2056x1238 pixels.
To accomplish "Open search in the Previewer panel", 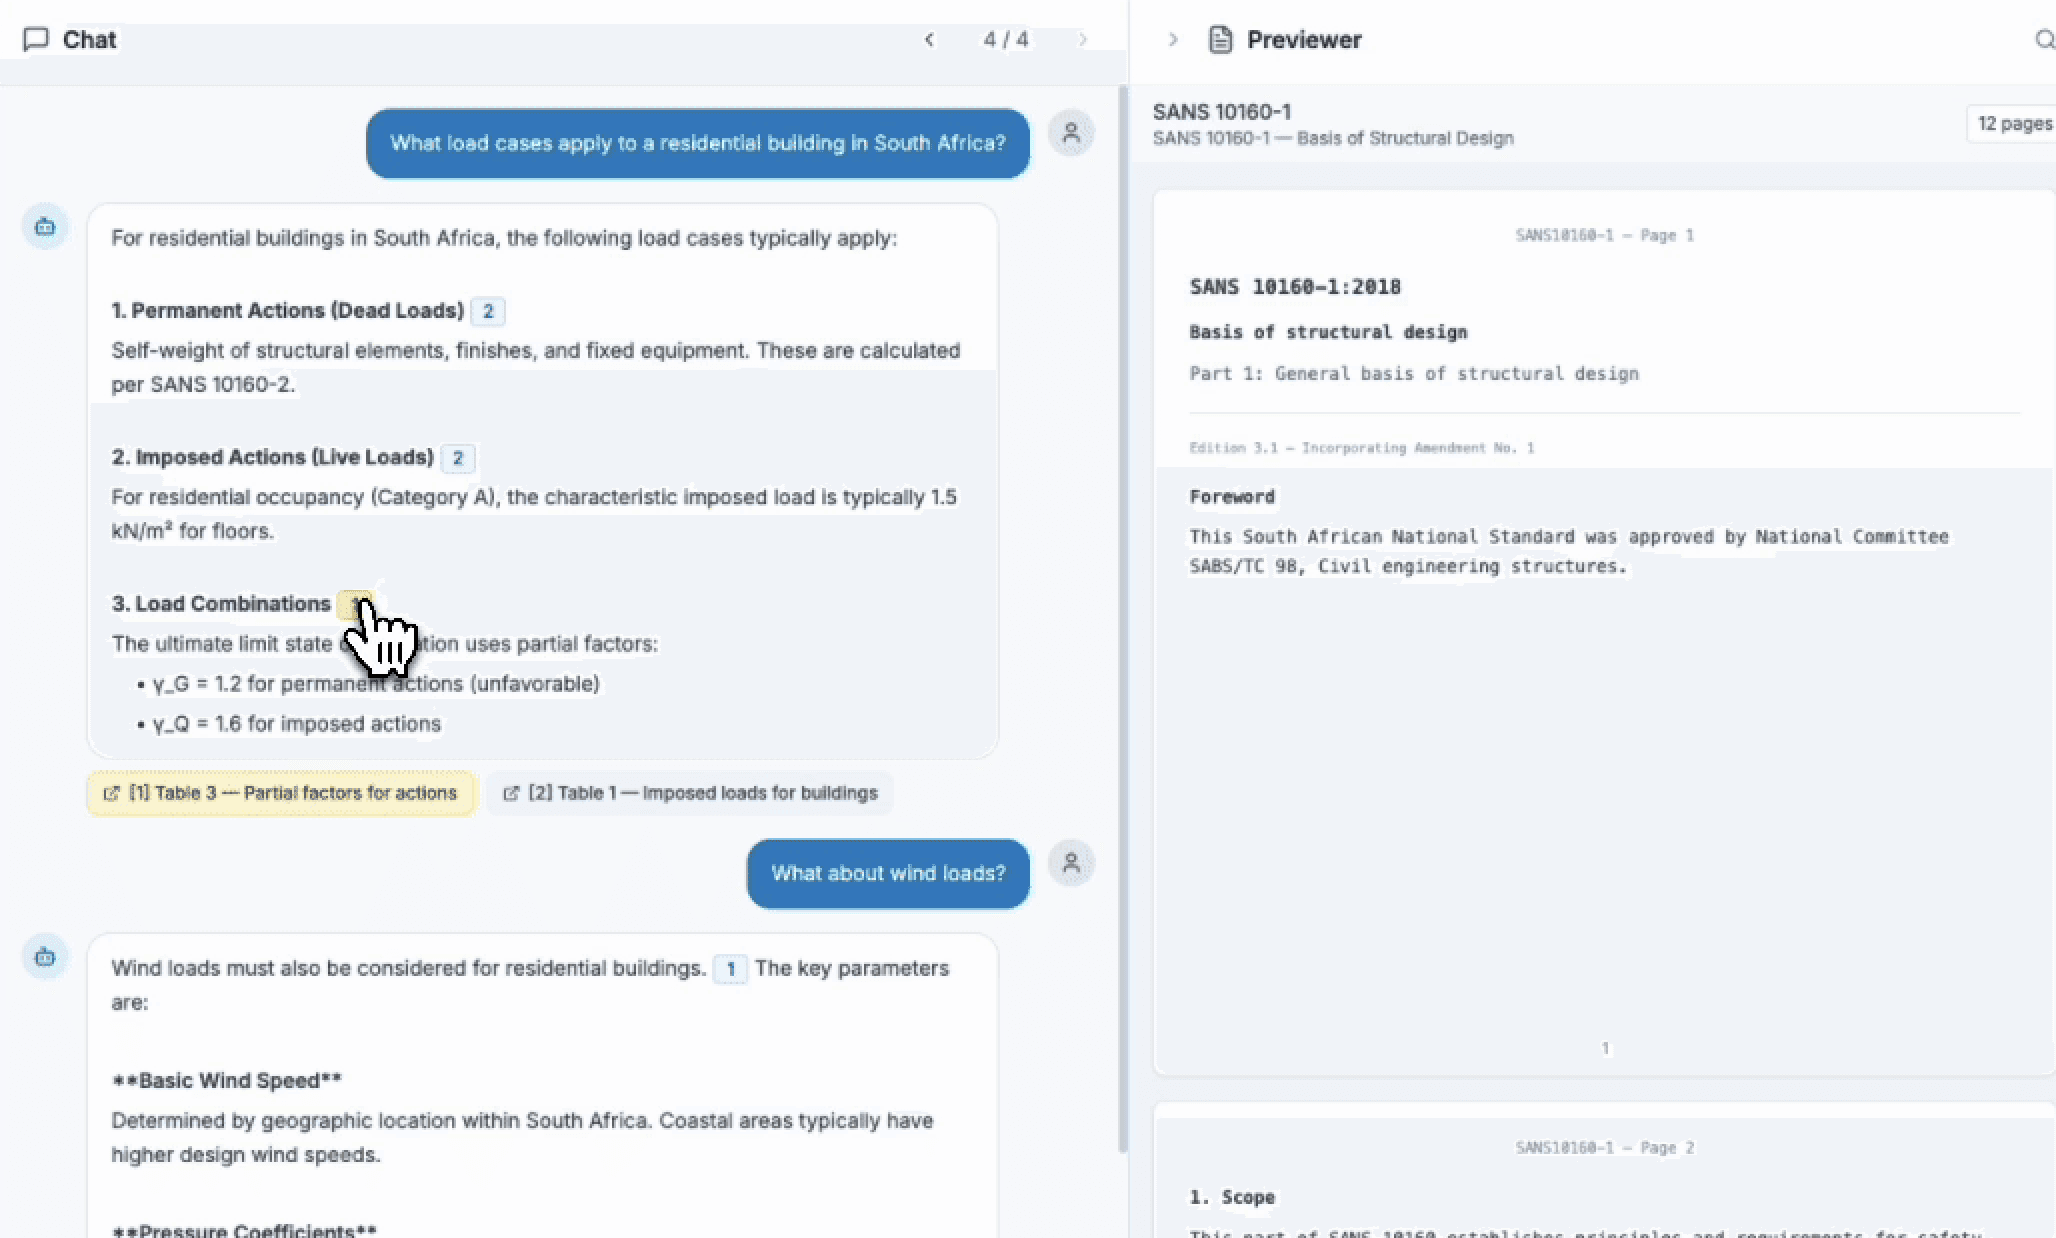I will [2044, 40].
